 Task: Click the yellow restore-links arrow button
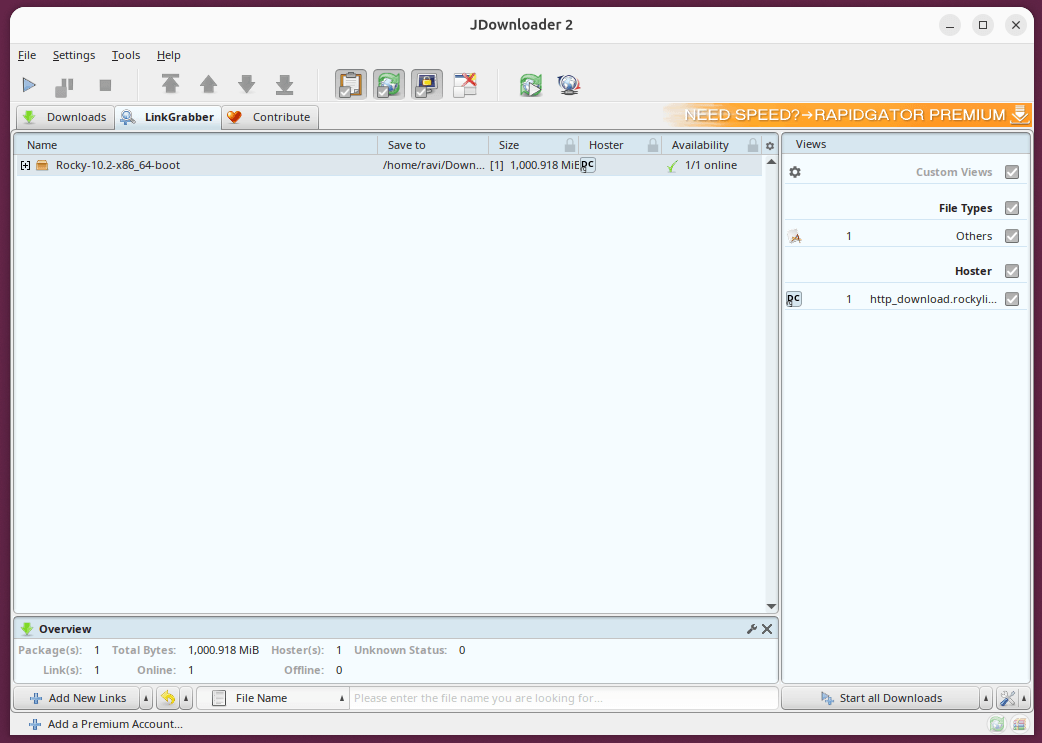(168, 698)
